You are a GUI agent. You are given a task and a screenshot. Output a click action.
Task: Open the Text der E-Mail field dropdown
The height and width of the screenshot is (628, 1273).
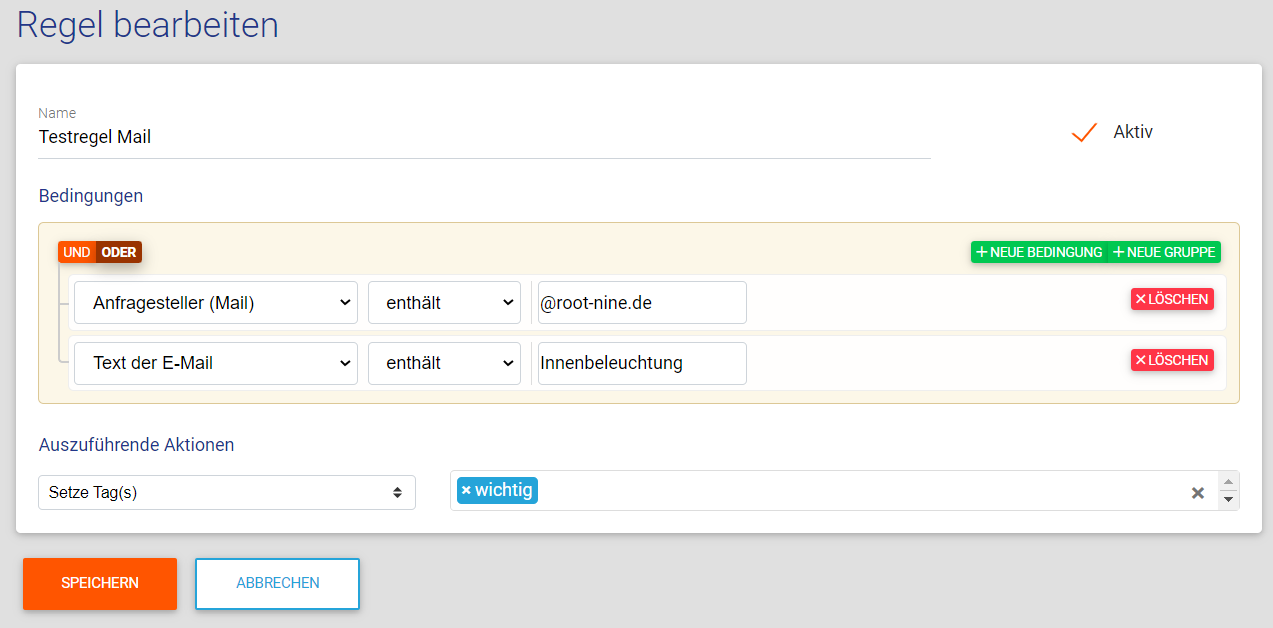pos(216,363)
